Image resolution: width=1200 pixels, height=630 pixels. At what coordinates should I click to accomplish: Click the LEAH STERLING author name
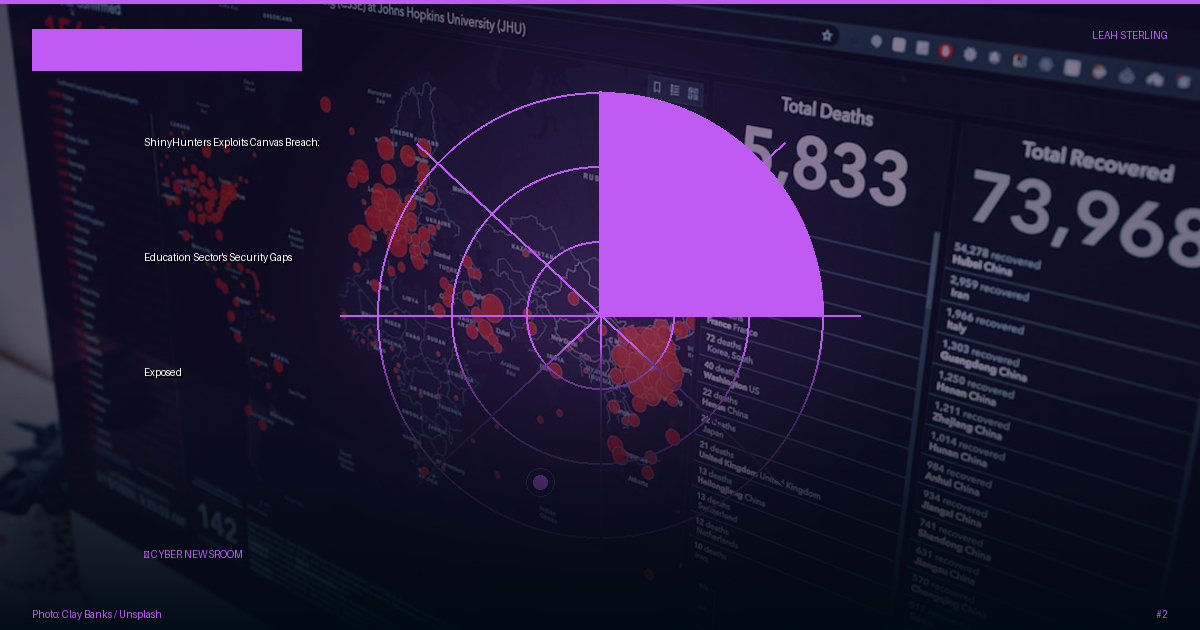pyautogui.click(x=1129, y=35)
